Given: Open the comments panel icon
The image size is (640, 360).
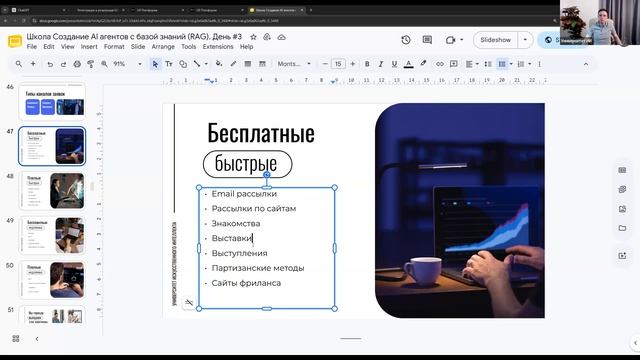Looking at the screenshot, I should point(427,40).
